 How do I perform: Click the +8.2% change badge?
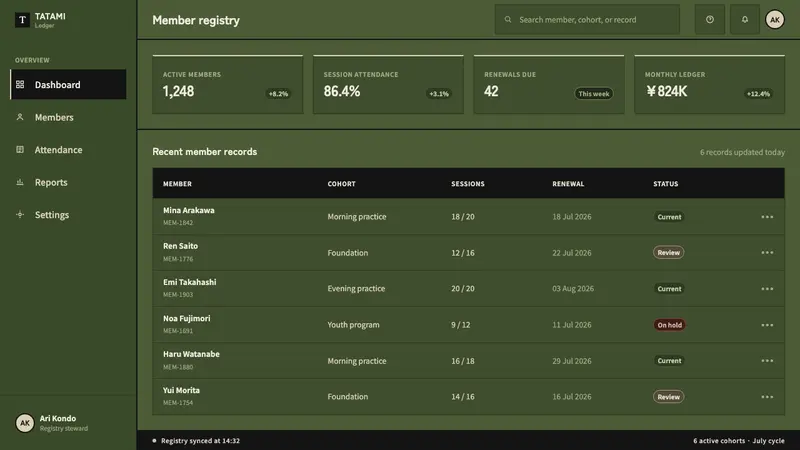coord(279,94)
